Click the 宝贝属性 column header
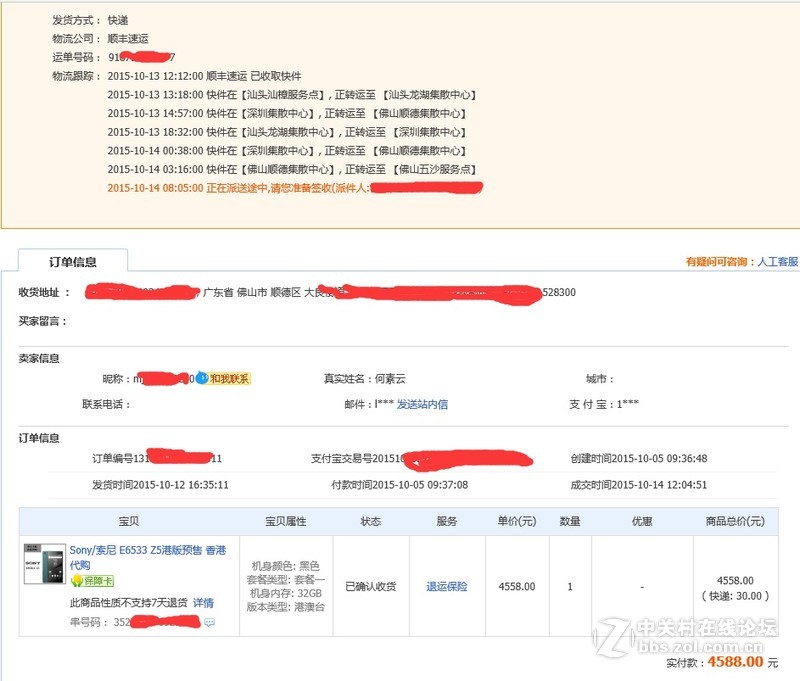 (286, 521)
